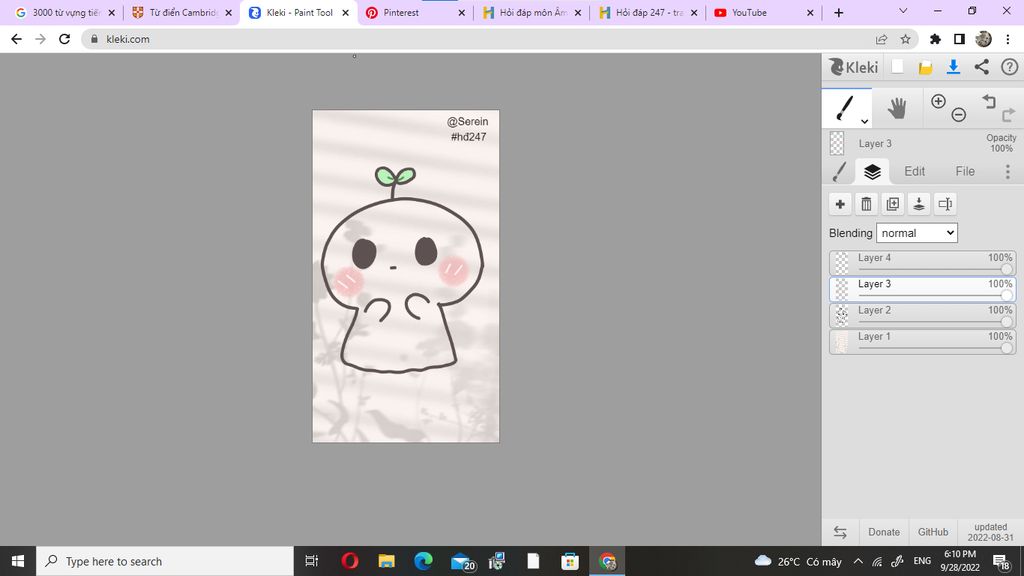Duplicate the layer with duplicate icon

tap(893, 204)
